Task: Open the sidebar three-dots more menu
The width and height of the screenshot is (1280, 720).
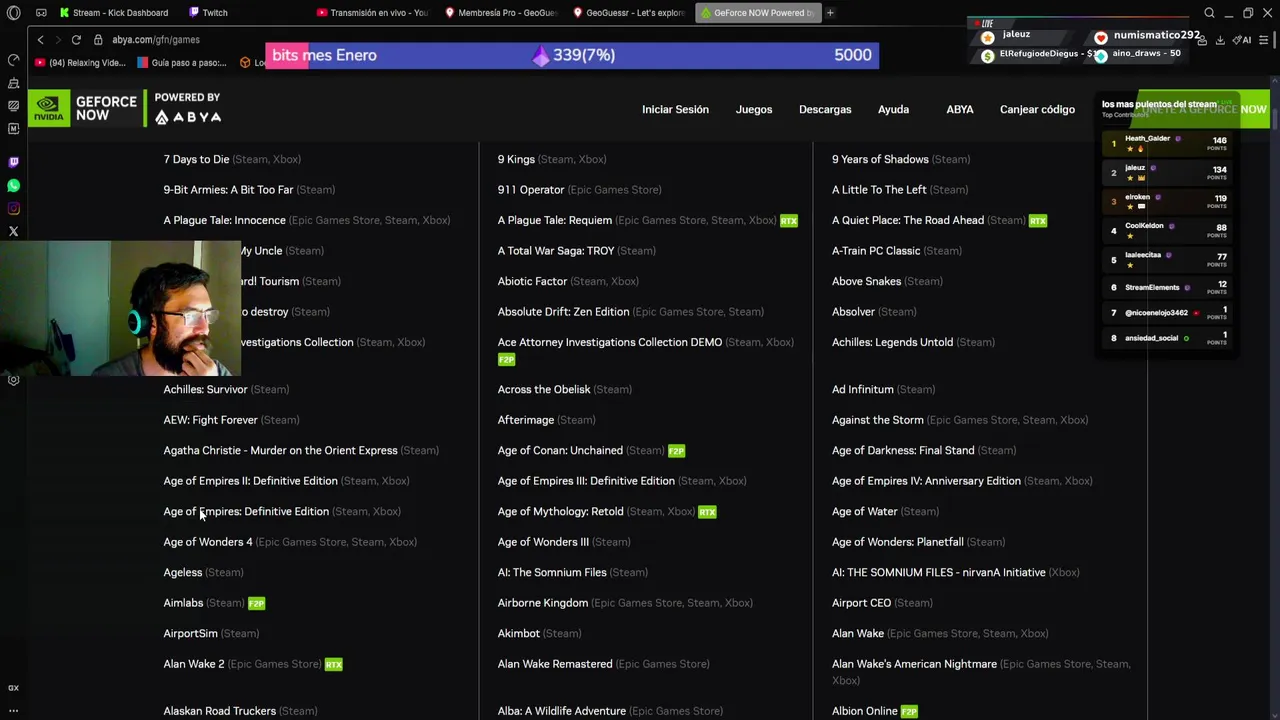Action: [13, 711]
